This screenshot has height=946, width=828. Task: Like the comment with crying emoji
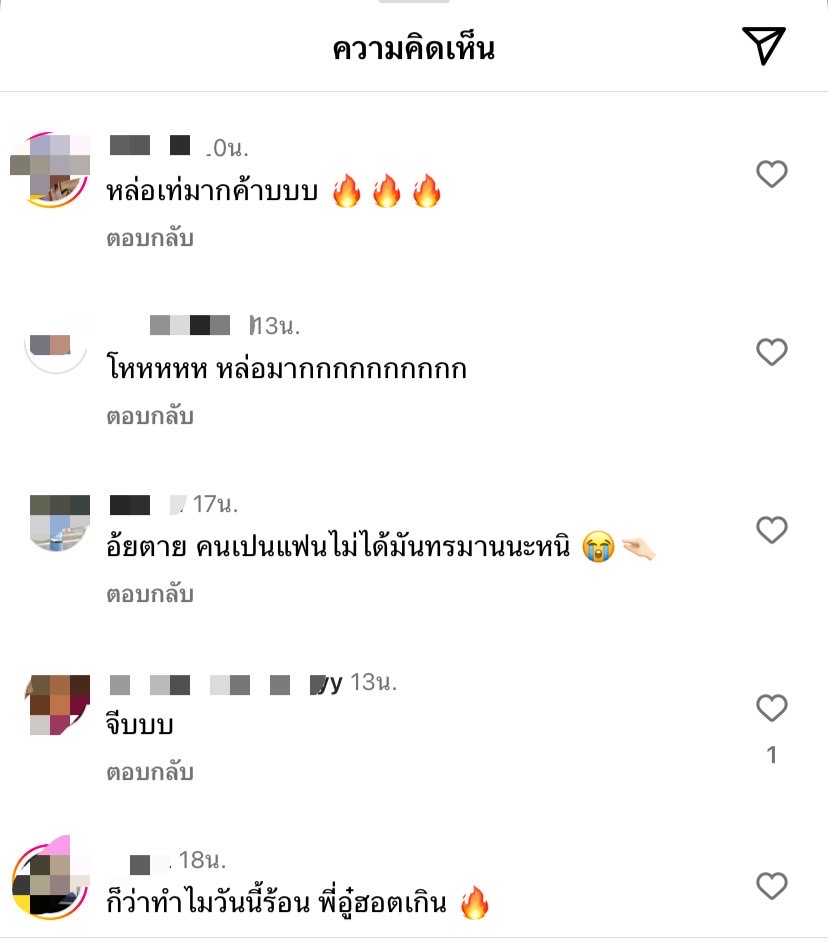(x=772, y=530)
